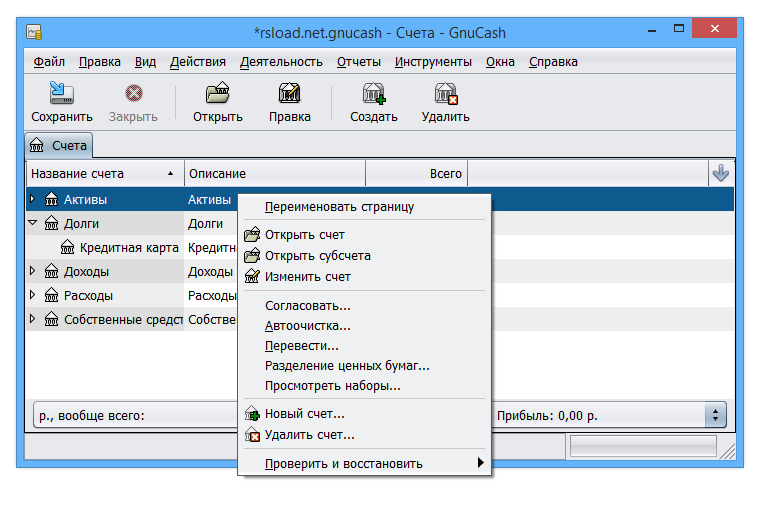Click the folder icon next to Открыть субсчета

(252, 255)
